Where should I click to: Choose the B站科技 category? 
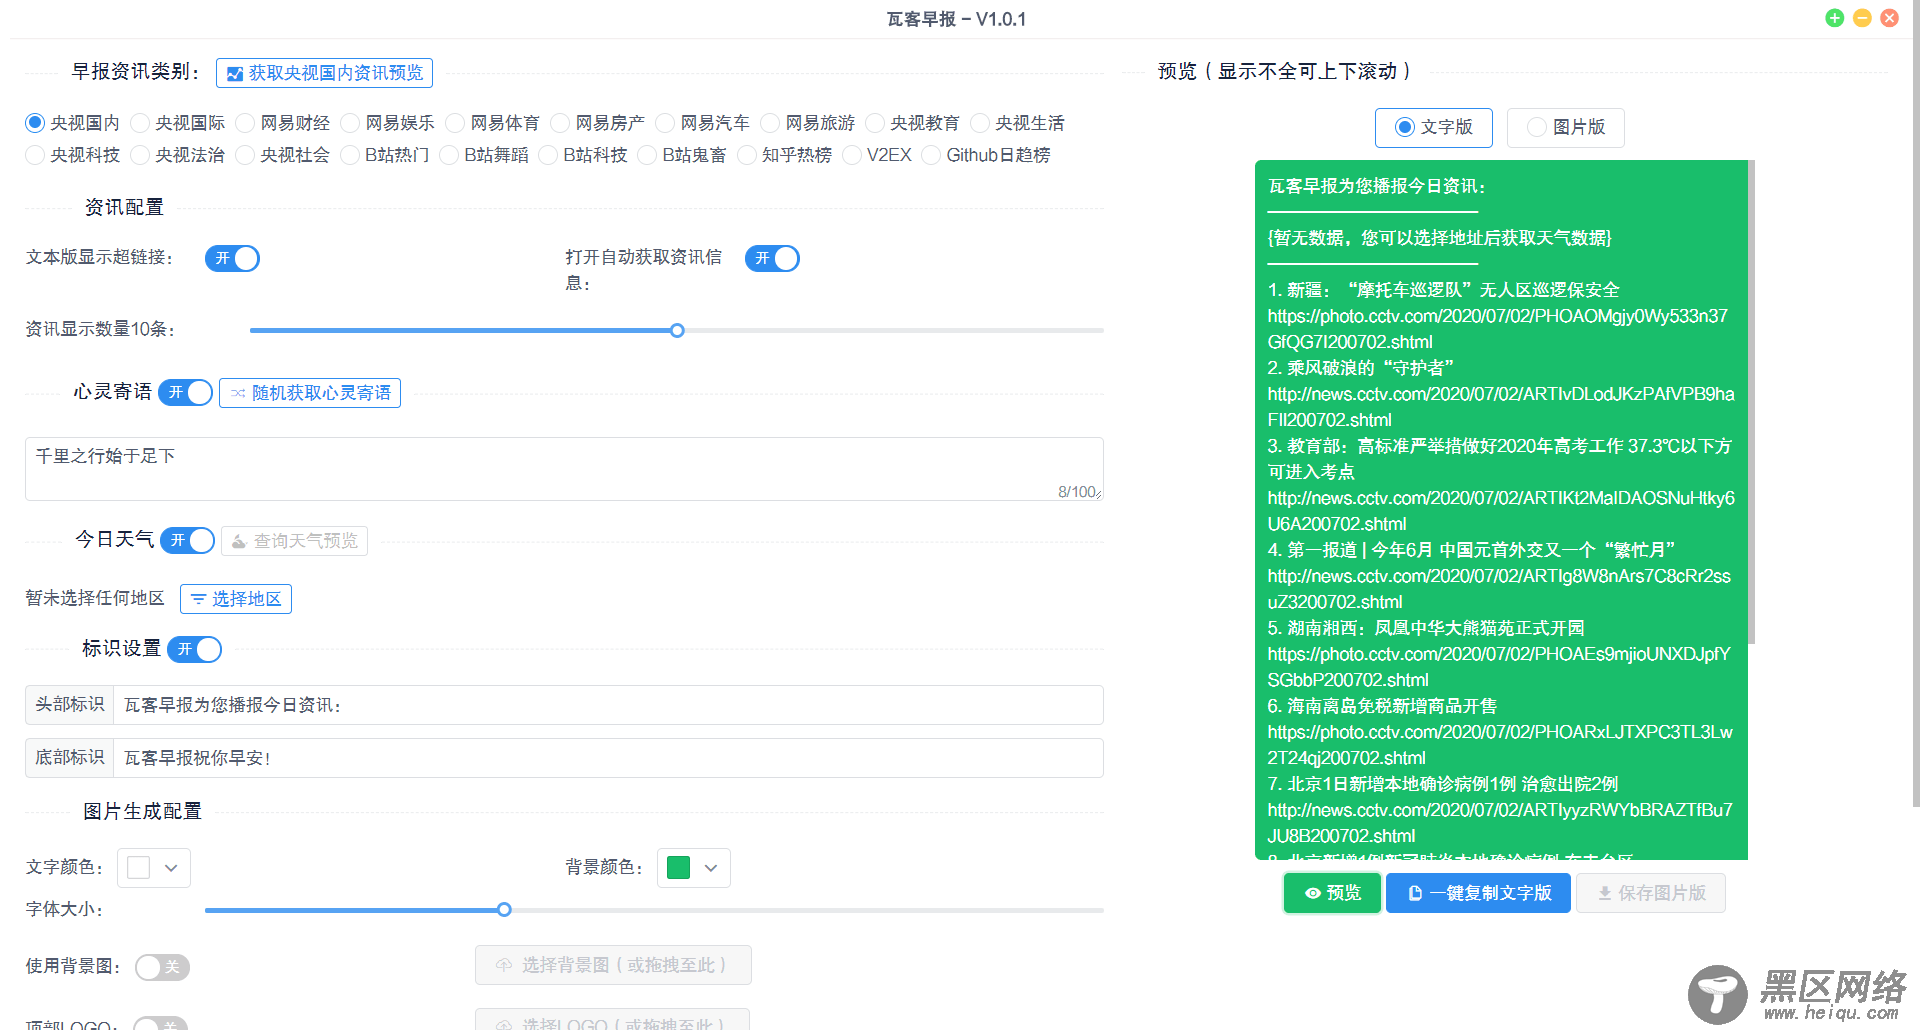pyautogui.click(x=583, y=155)
